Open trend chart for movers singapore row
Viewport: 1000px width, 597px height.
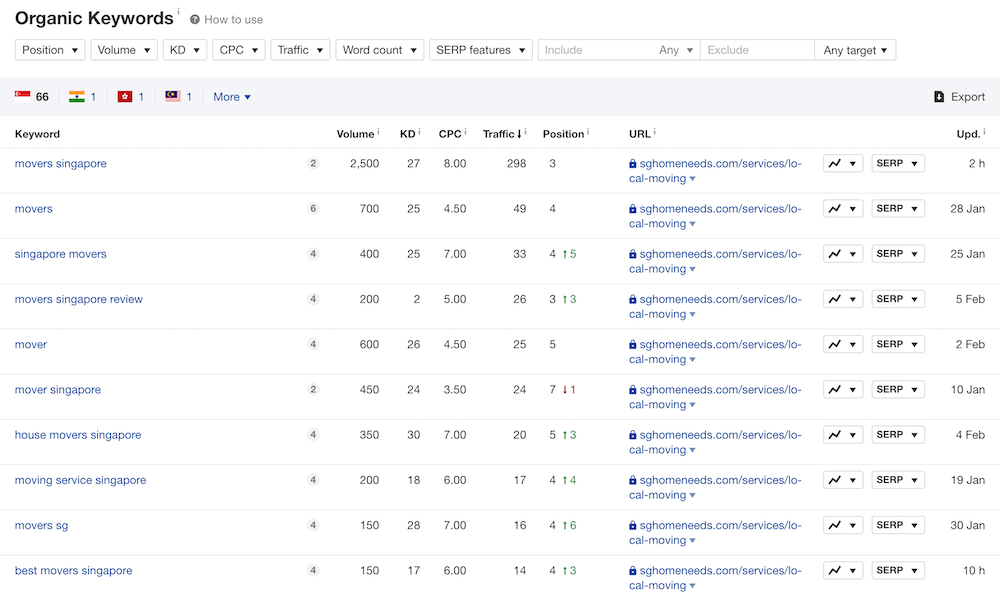point(842,164)
